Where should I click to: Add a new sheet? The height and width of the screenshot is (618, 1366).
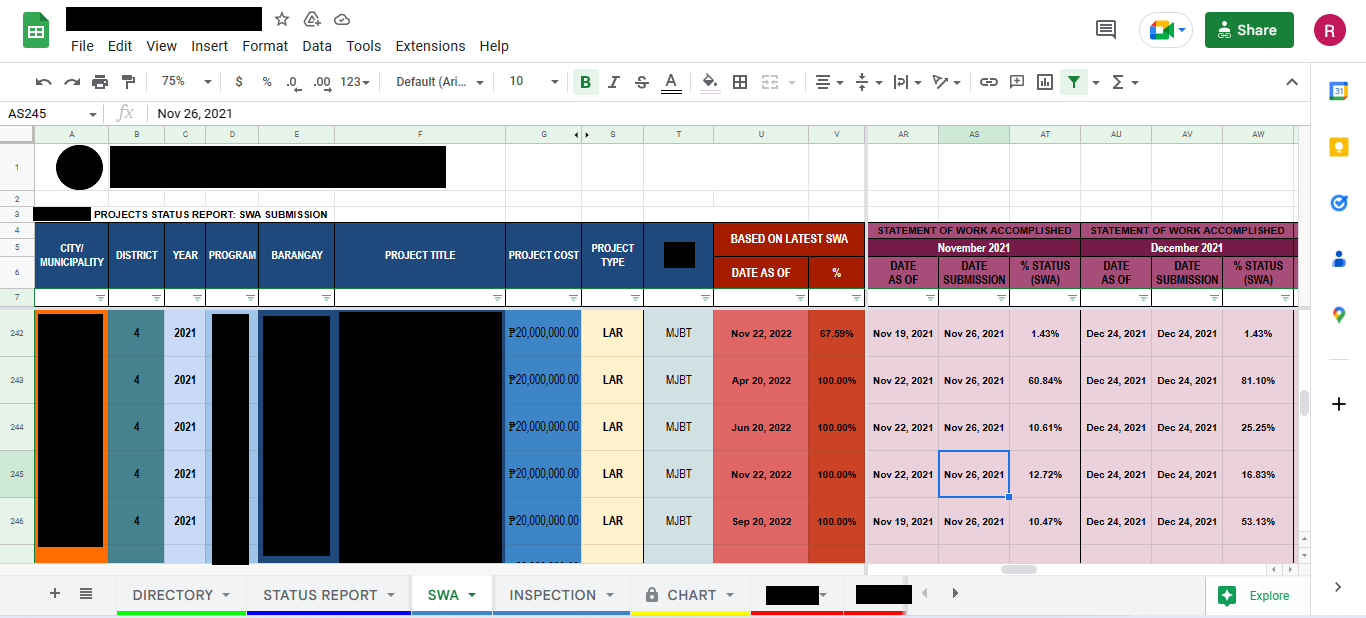[x=55, y=594]
